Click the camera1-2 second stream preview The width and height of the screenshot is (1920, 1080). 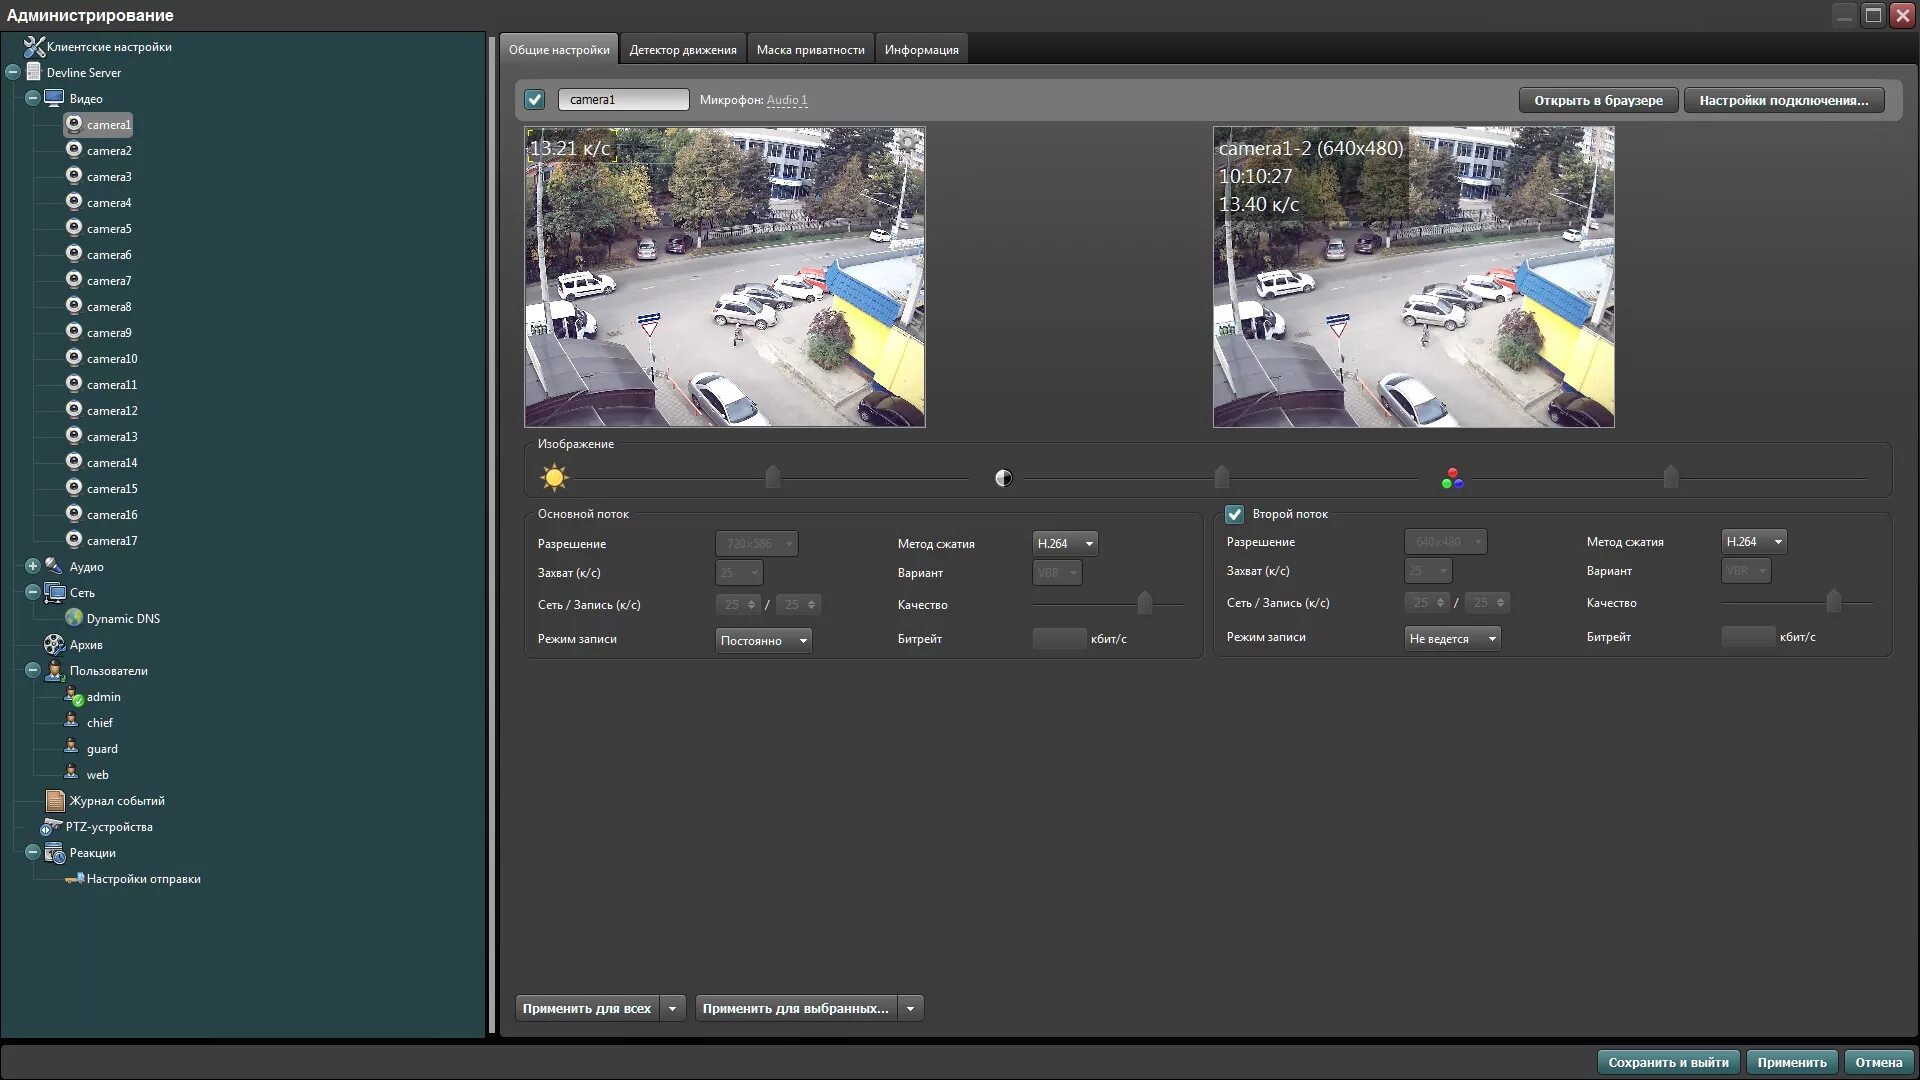(1414, 277)
